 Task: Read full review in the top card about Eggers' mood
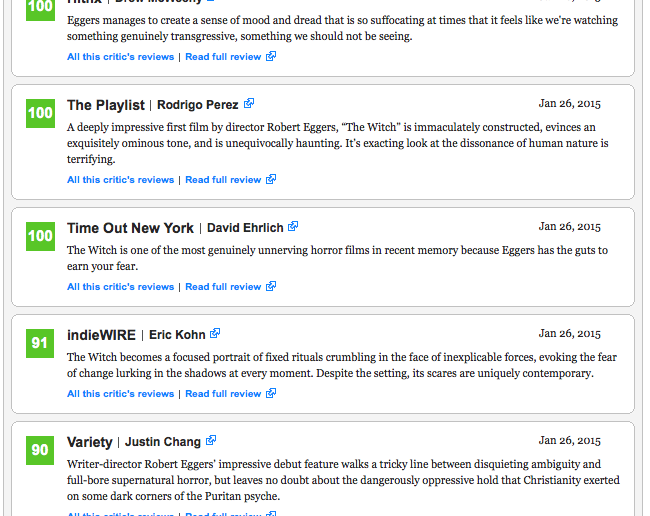[x=223, y=57]
